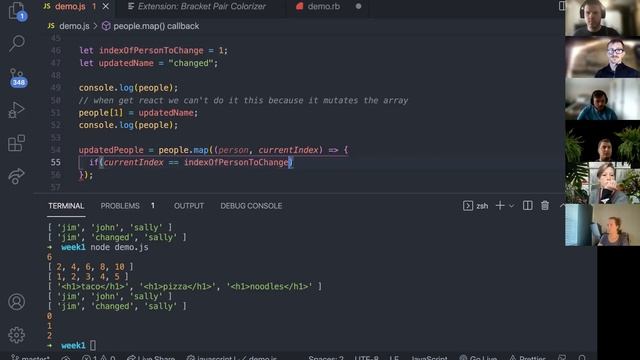Click the UTF-8 encoding status item

click(367, 358)
